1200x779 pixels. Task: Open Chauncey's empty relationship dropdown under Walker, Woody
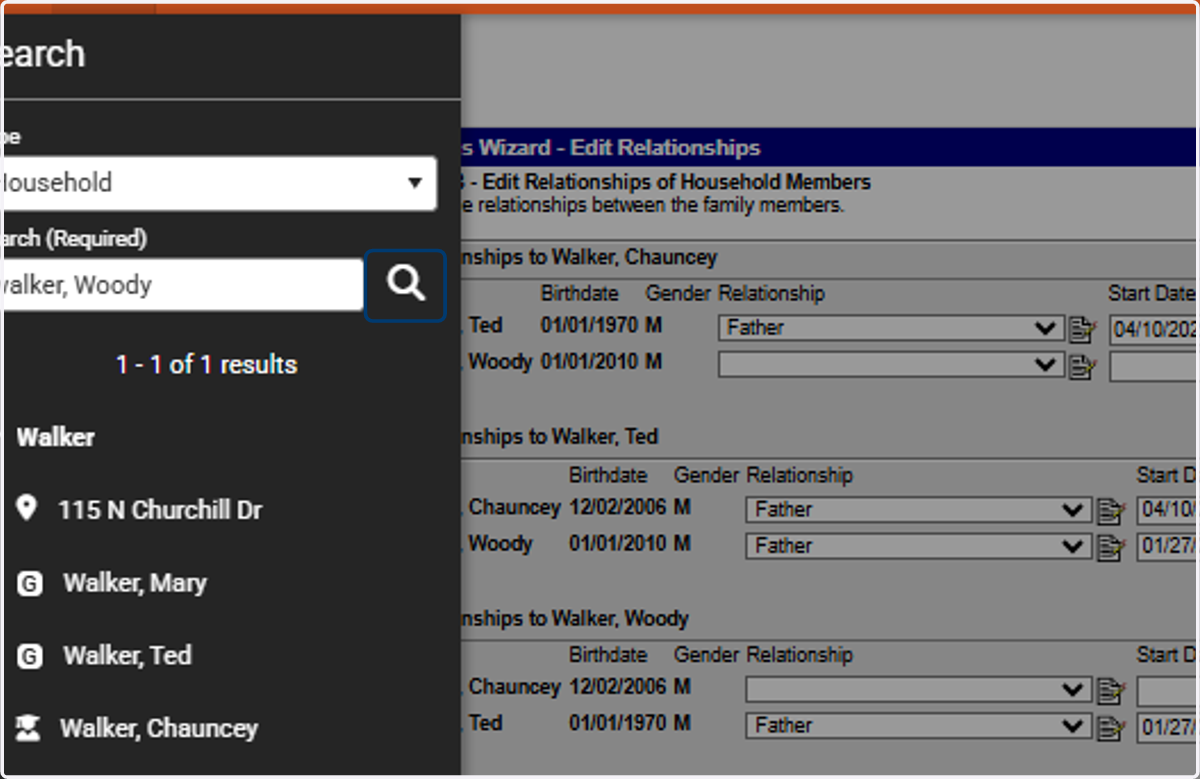919,690
